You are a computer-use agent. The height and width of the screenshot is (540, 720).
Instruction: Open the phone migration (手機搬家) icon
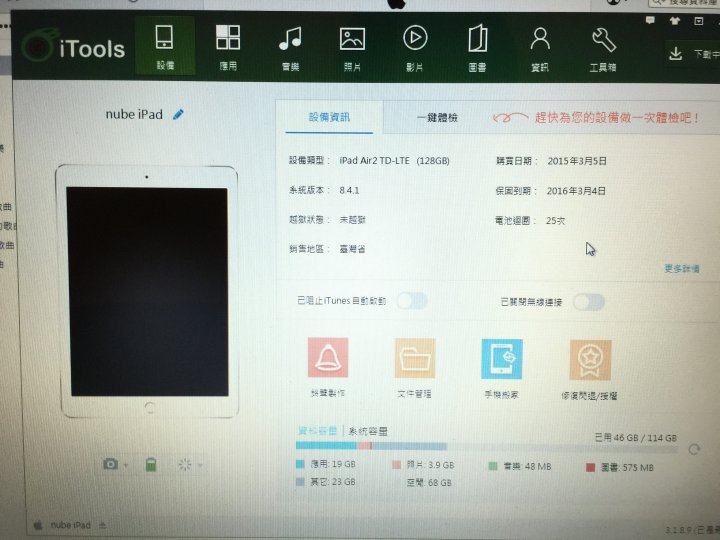[x=502, y=359]
